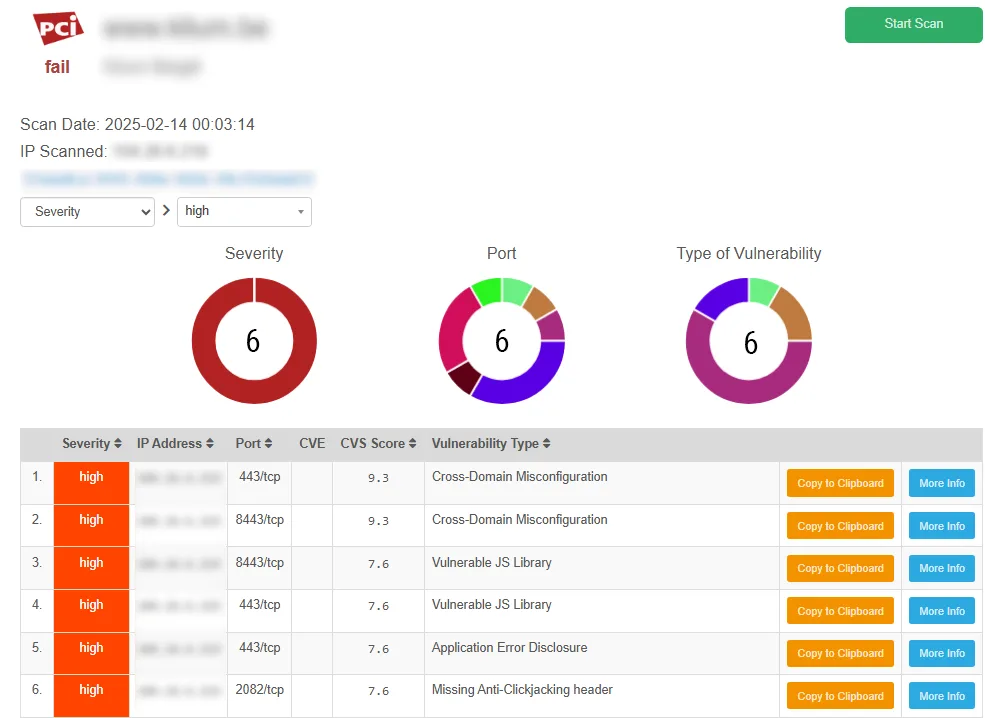Click the PCI logo icon
This screenshot has width=985, height=718.
pos(57,29)
